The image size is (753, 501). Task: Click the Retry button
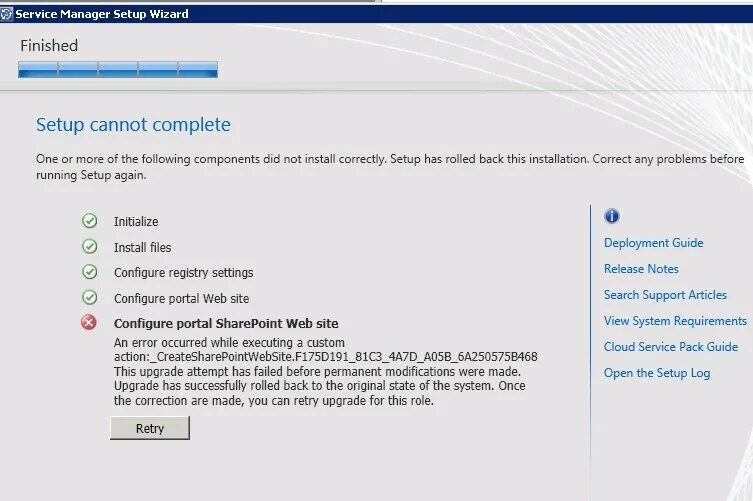click(150, 428)
